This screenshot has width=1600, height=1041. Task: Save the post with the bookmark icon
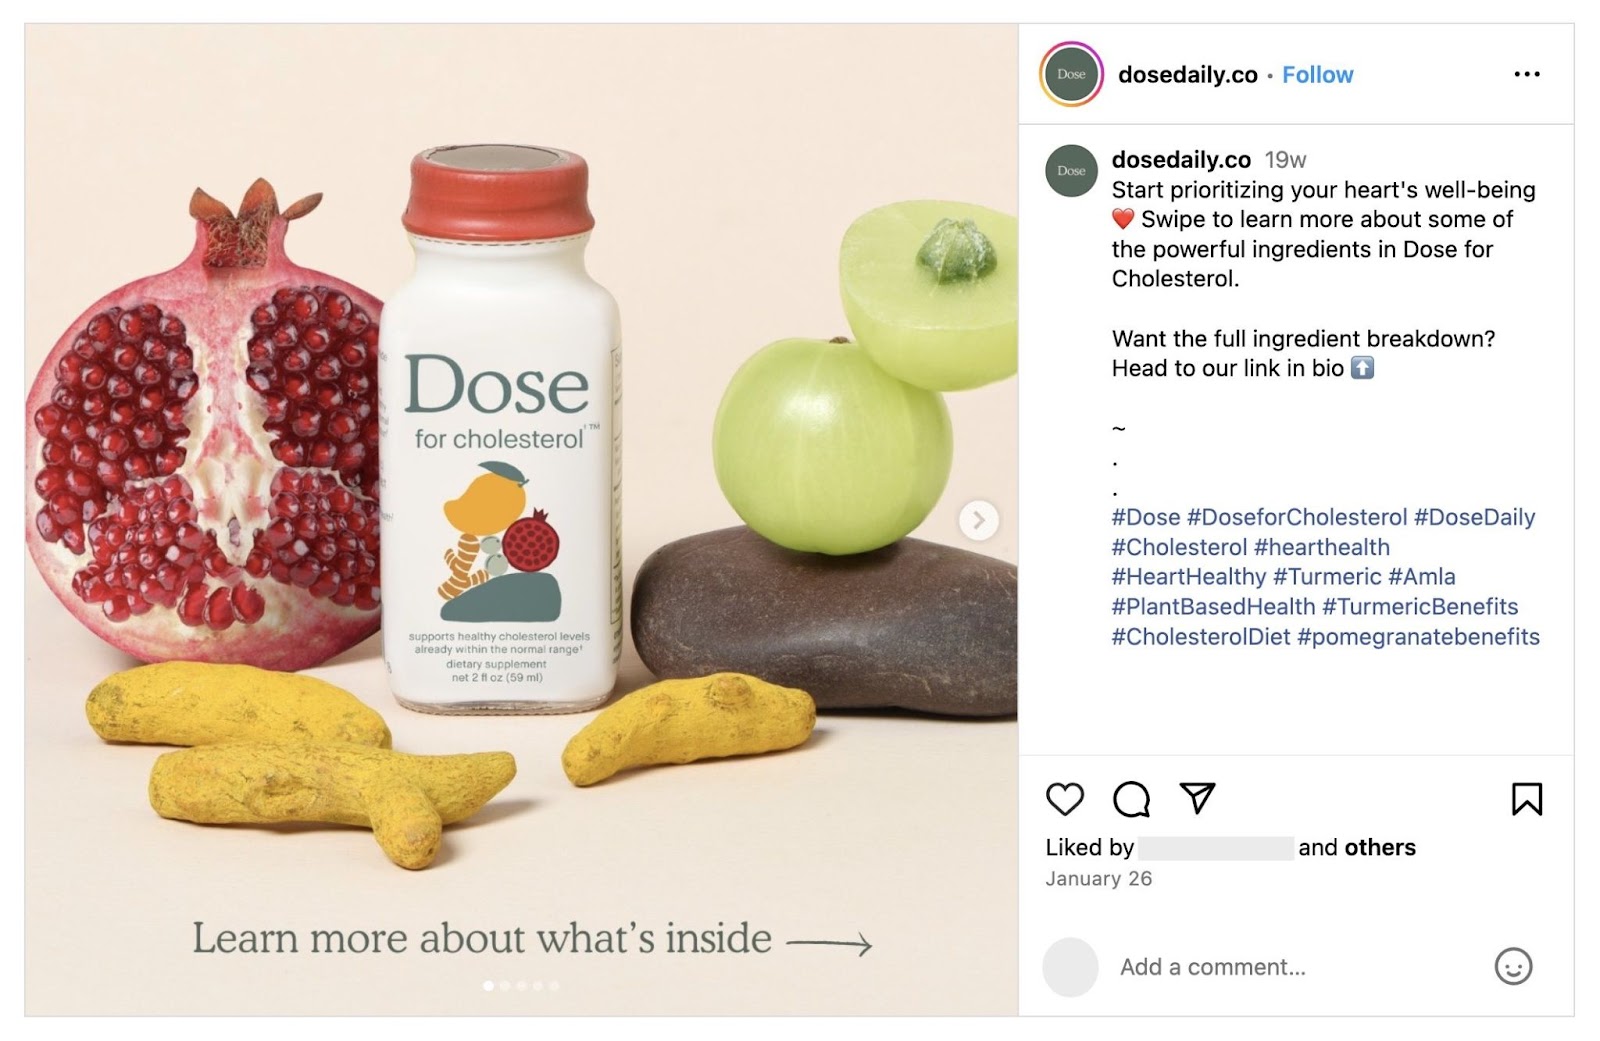pyautogui.click(x=1523, y=799)
